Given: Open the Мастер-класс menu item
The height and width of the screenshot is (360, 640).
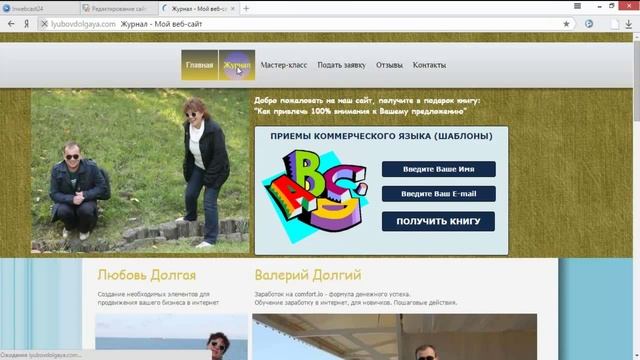Looking at the screenshot, I should point(284,65).
